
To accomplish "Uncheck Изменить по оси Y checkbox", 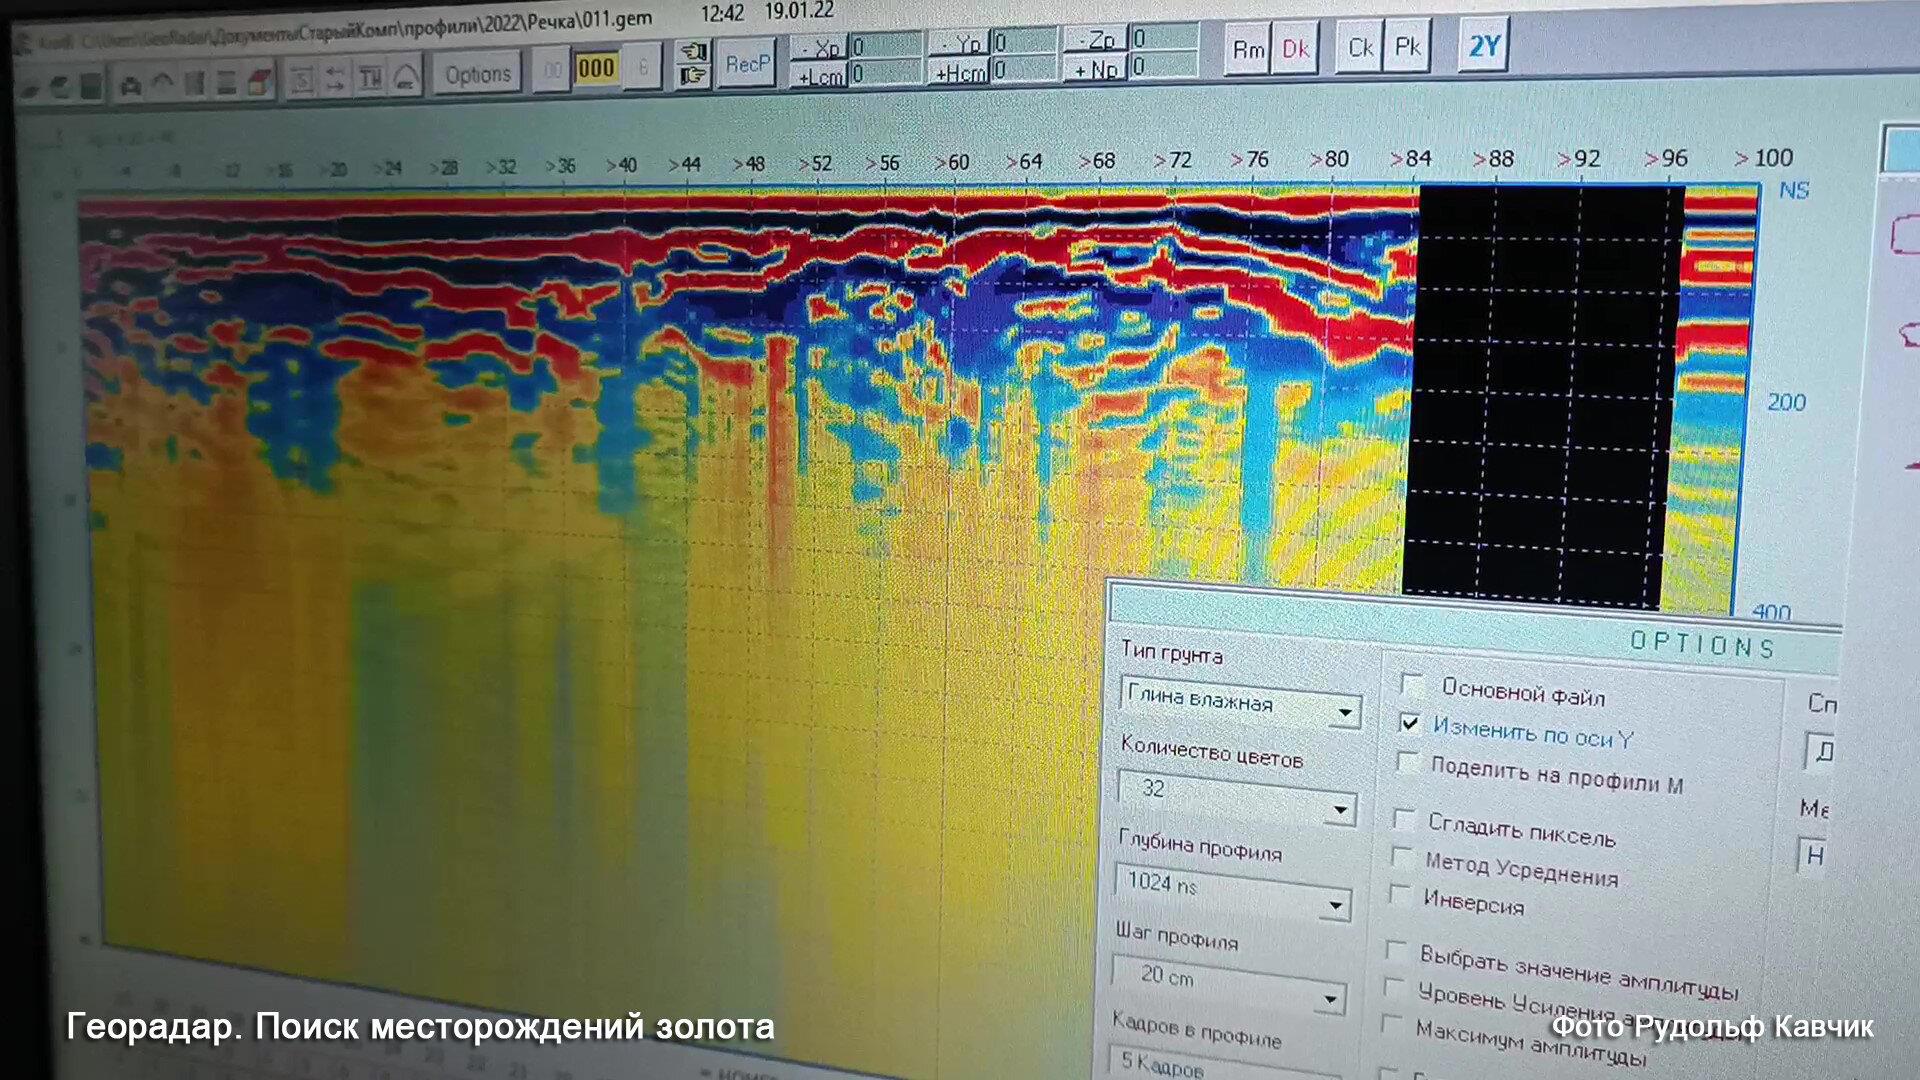I will (x=1410, y=722).
